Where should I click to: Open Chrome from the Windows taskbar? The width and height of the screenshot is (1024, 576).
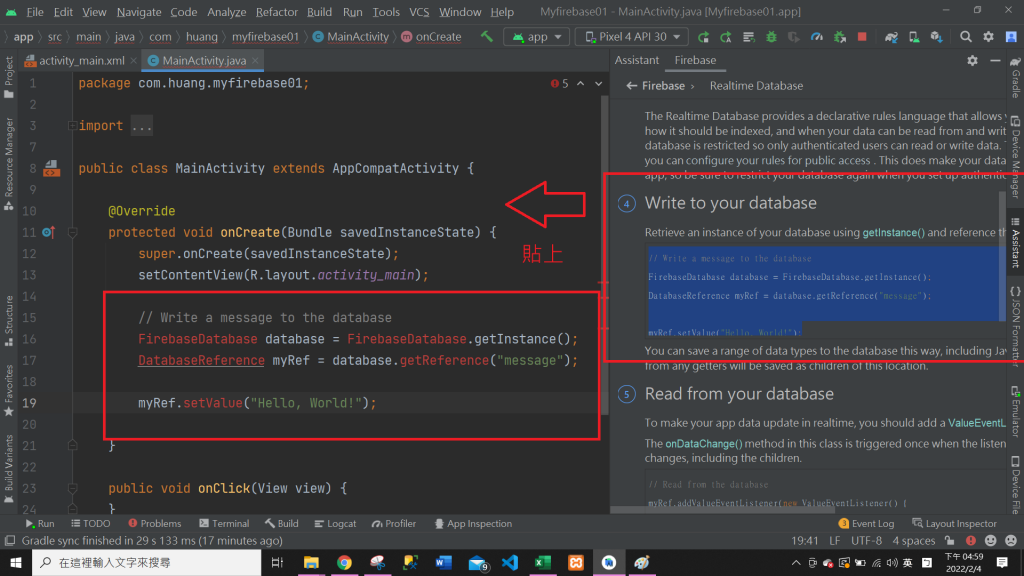click(344, 562)
